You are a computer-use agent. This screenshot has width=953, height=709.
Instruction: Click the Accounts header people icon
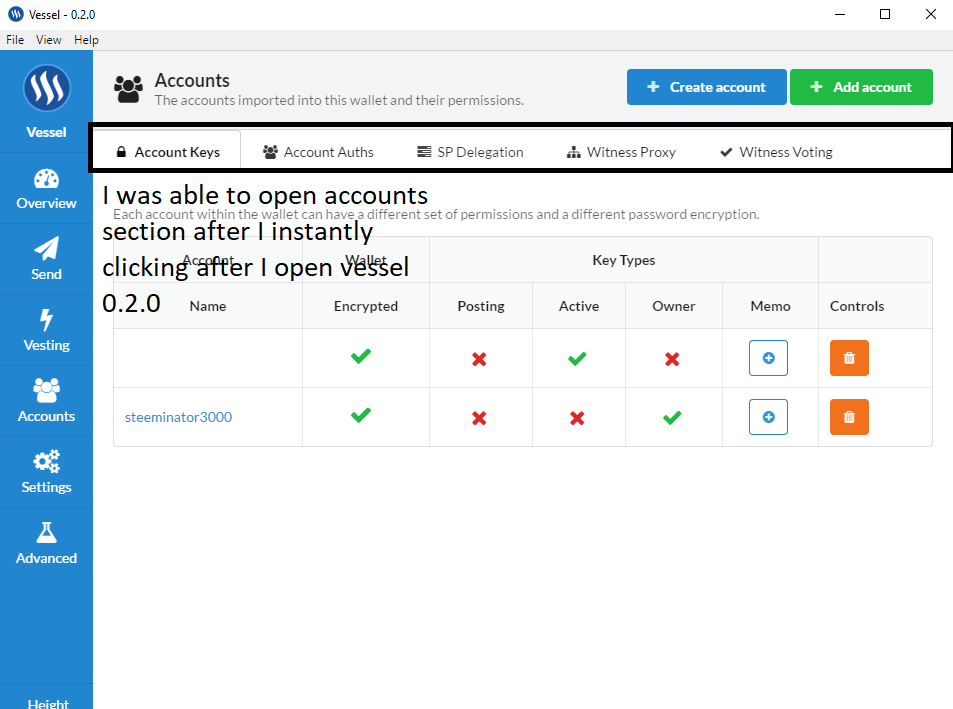click(x=128, y=89)
